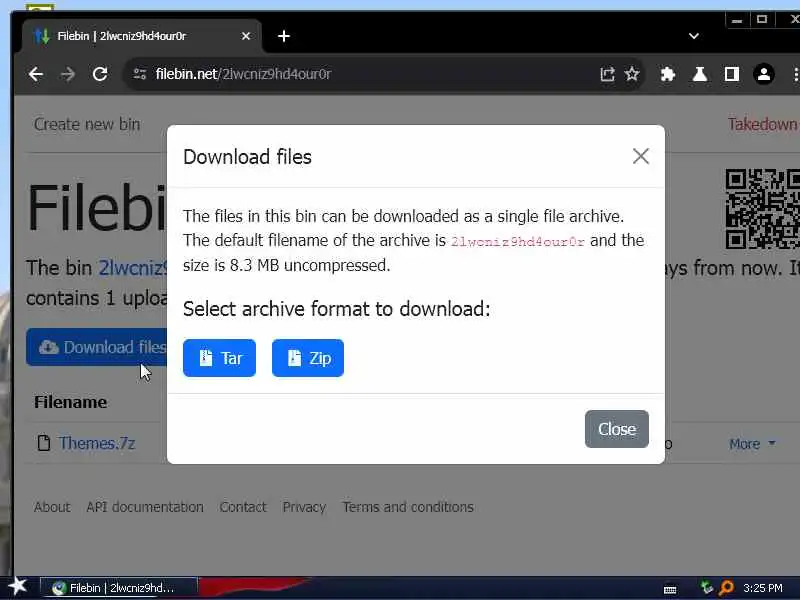Open the Terms and conditions link

click(408, 507)
